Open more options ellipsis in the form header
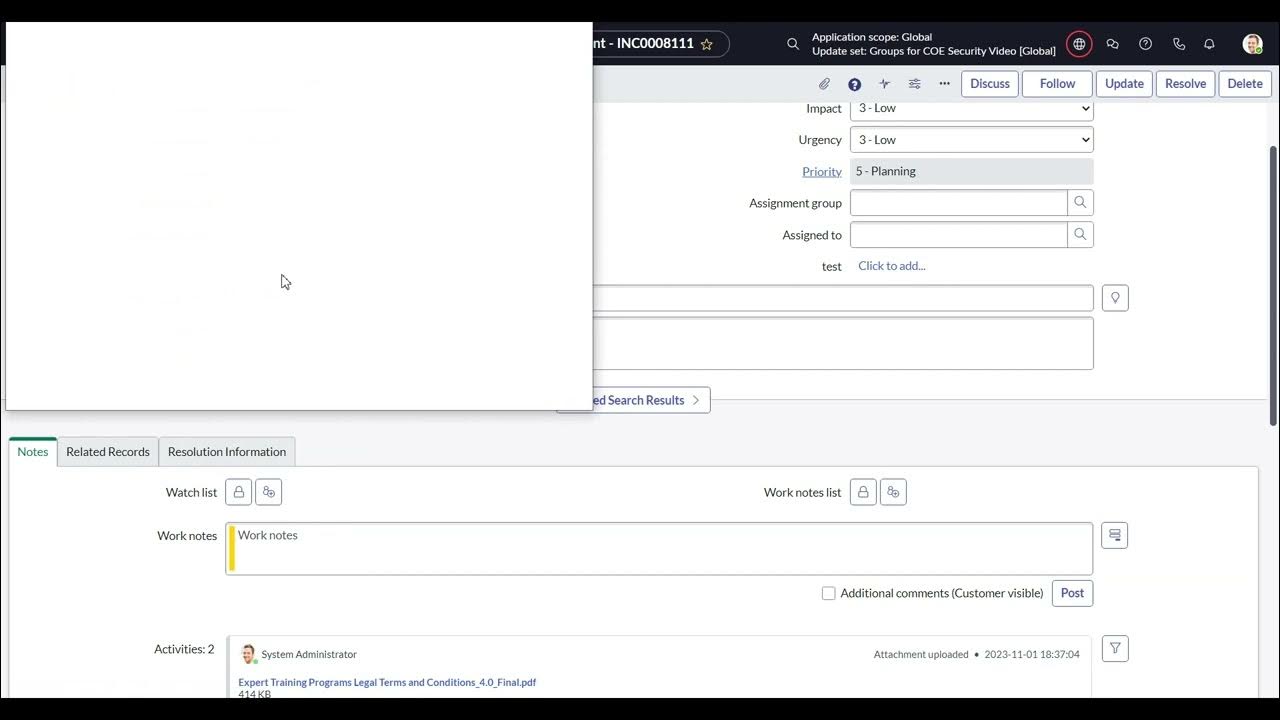Viewport: 1280px width, 720px height. coord(944,84)
